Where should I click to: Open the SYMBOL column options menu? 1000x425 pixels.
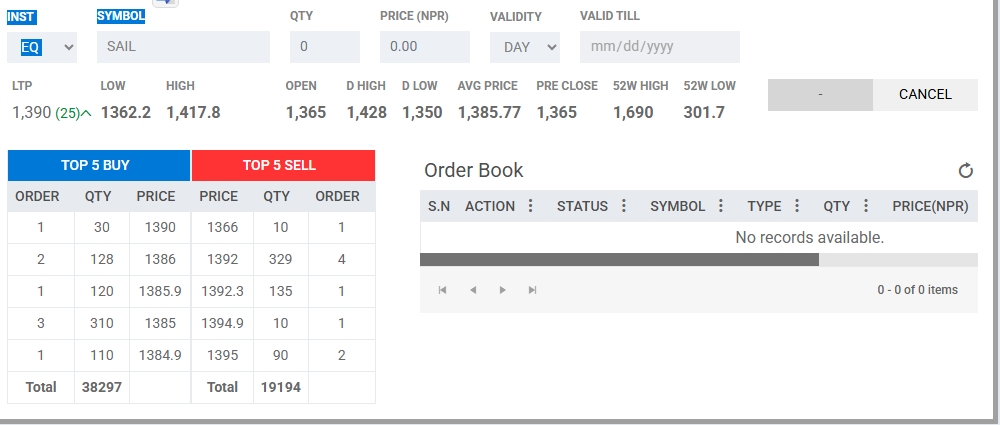(721, 205)
